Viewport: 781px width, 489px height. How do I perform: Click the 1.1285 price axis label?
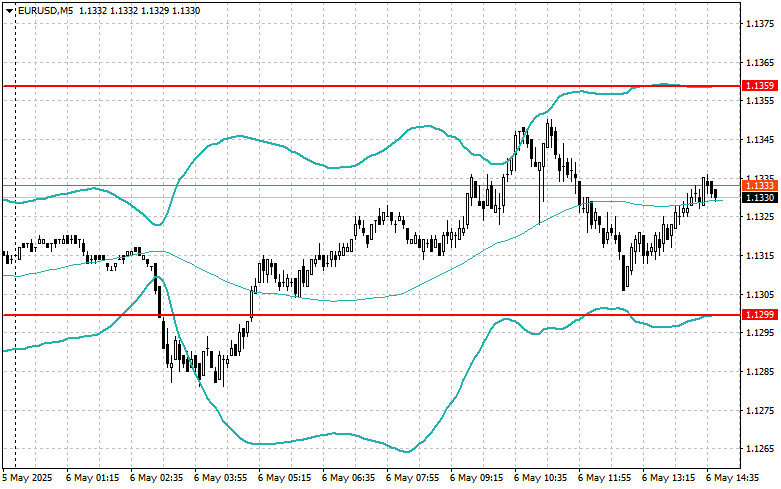(x=760, y=371)
